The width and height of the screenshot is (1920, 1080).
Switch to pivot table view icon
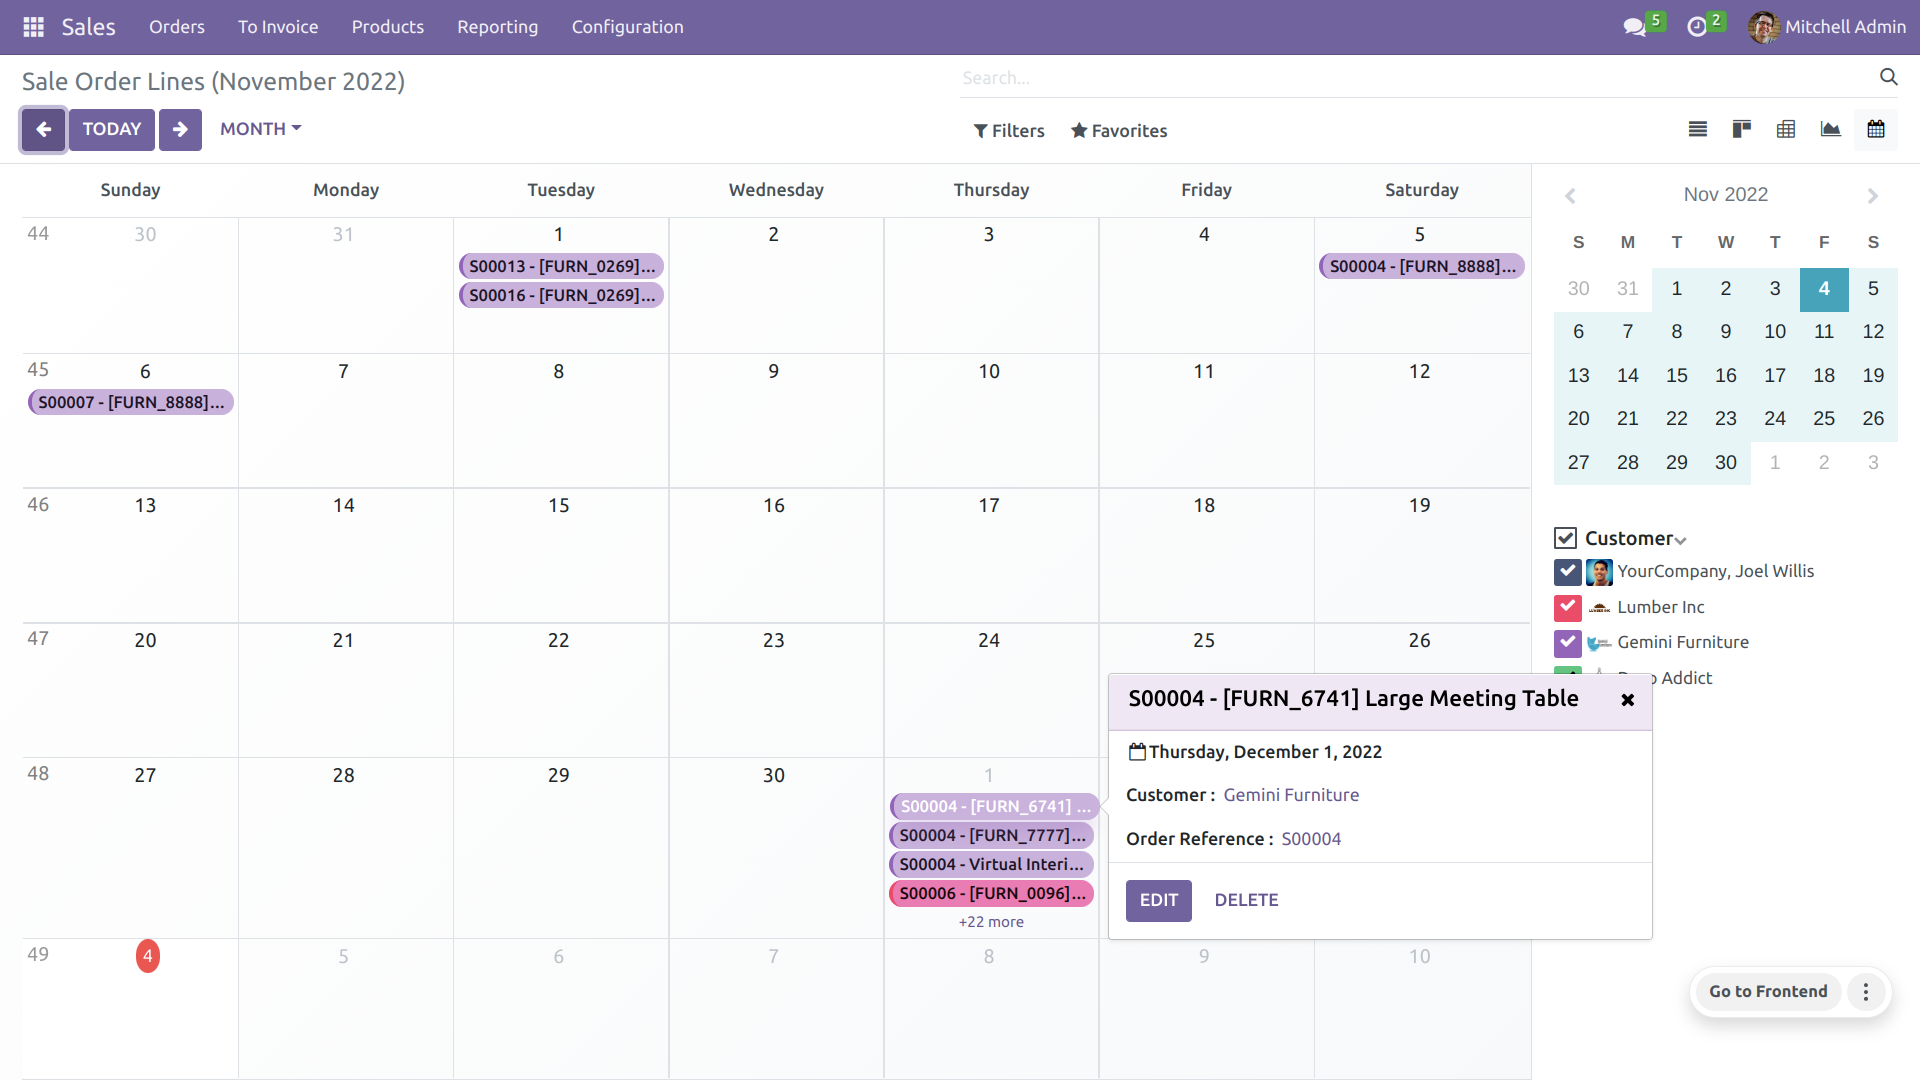point(1785,129)
